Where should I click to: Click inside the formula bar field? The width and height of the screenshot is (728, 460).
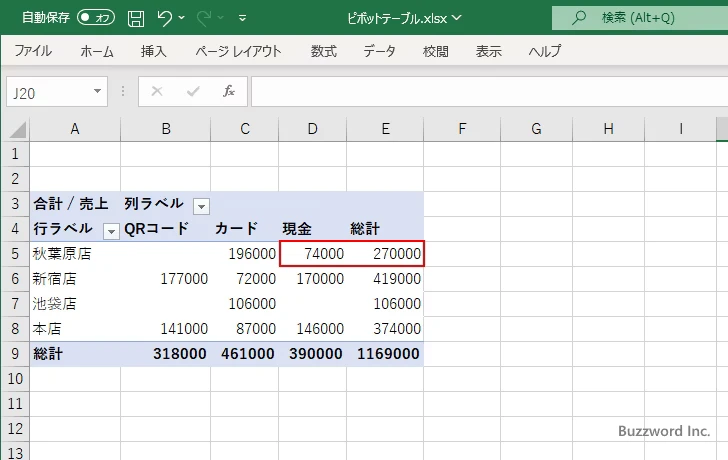coord(490,92)
